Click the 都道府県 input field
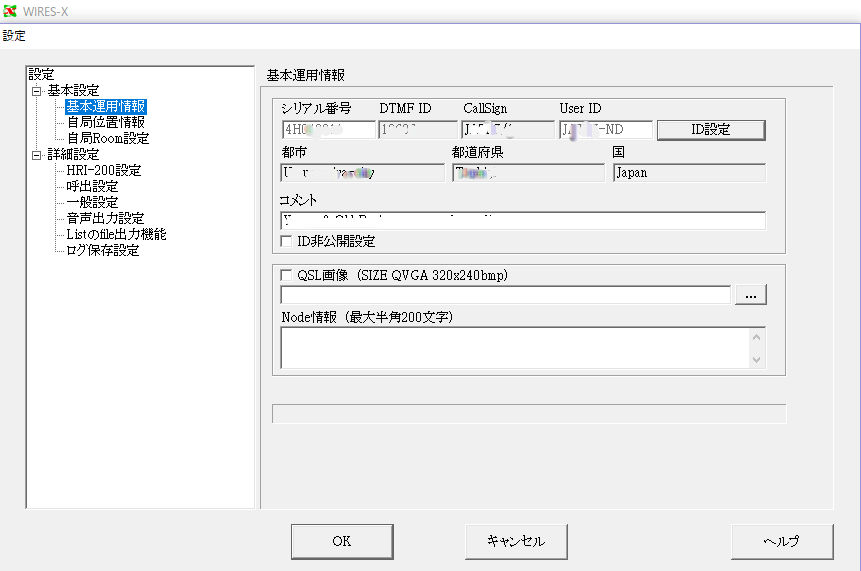Viewport: 861px width, 571px height. (x=528, y=173)
